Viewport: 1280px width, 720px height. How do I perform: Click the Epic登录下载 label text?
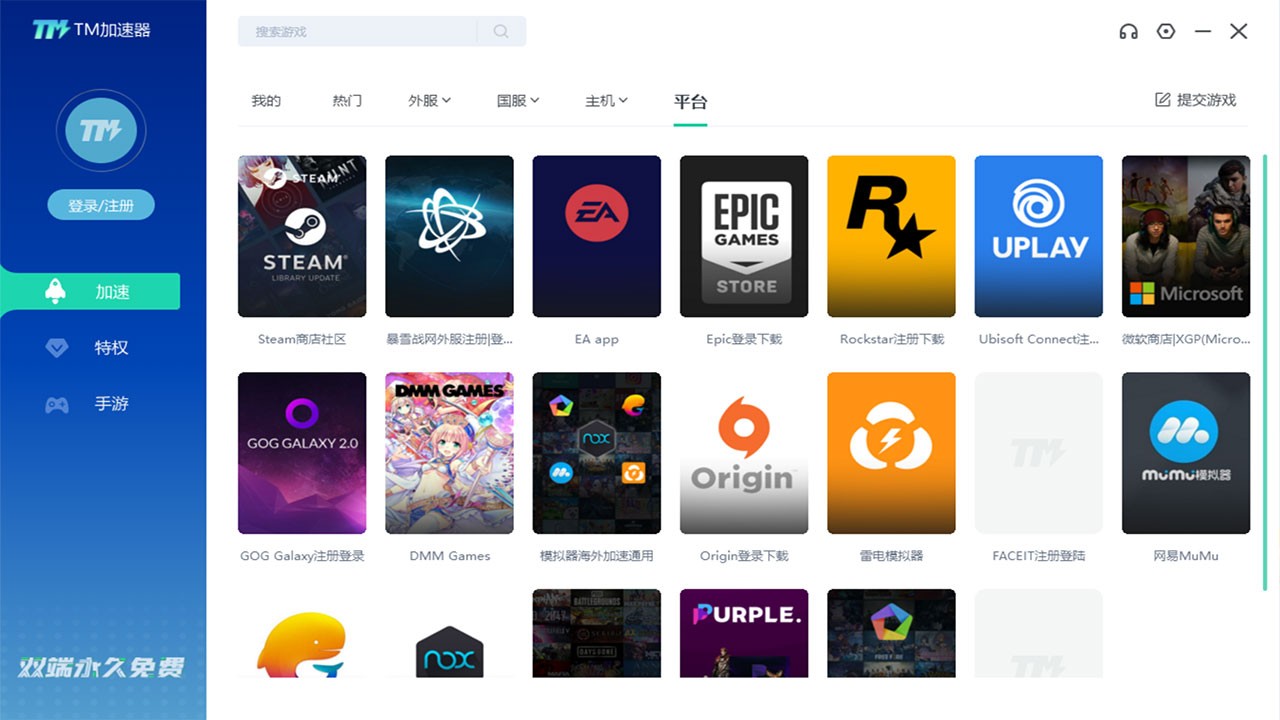[x=744, y=339]
